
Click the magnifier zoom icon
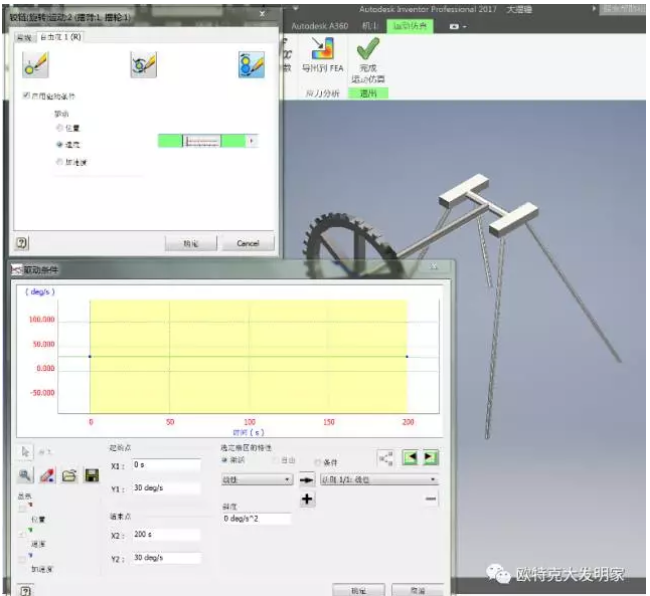click(24, 475)
